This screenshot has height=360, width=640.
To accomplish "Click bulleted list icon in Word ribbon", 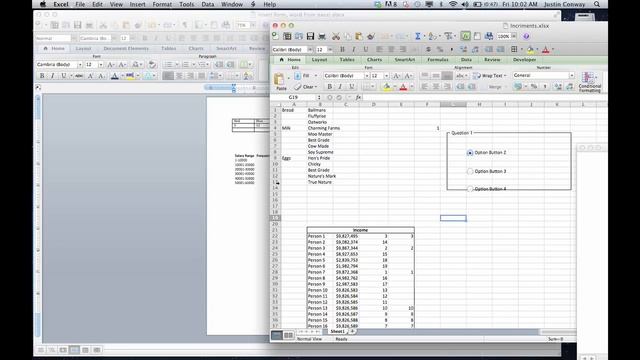I will (x=168, y=64).
